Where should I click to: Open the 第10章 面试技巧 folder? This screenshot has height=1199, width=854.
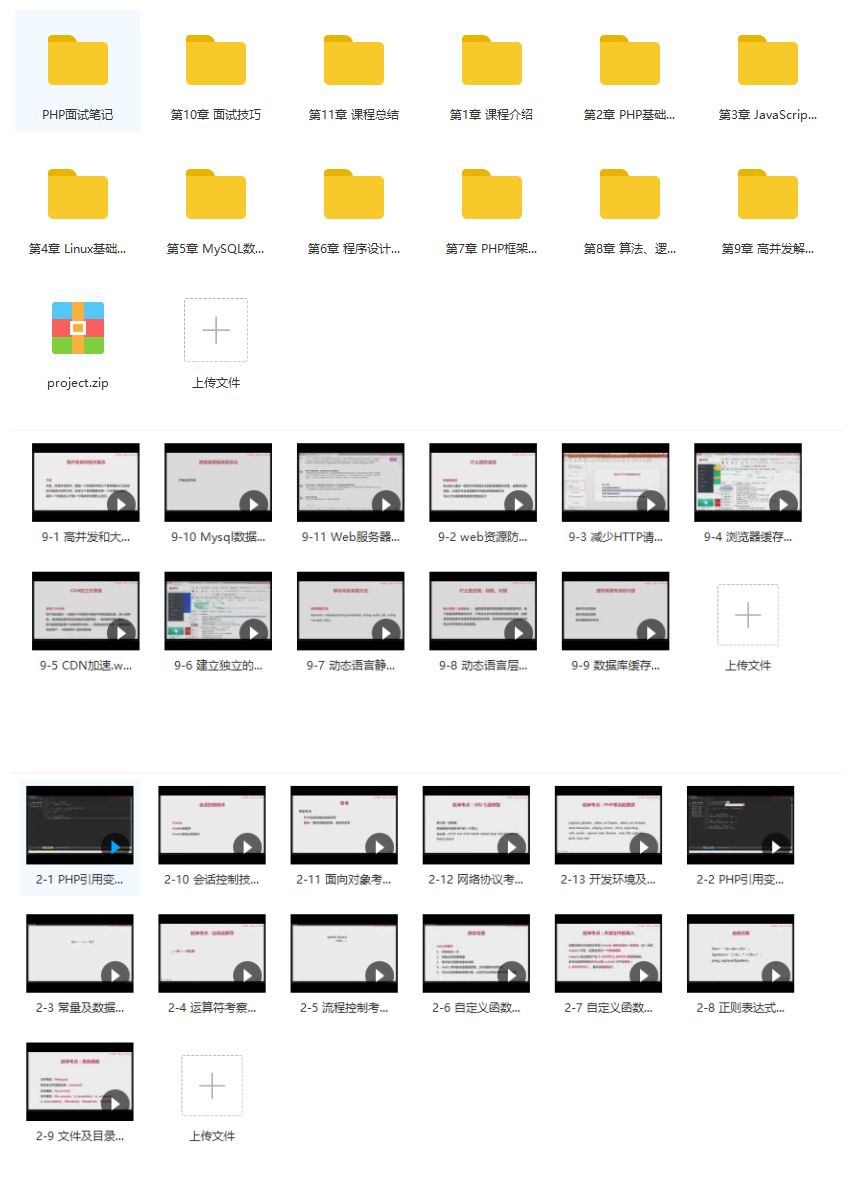[x=216, y=60]
